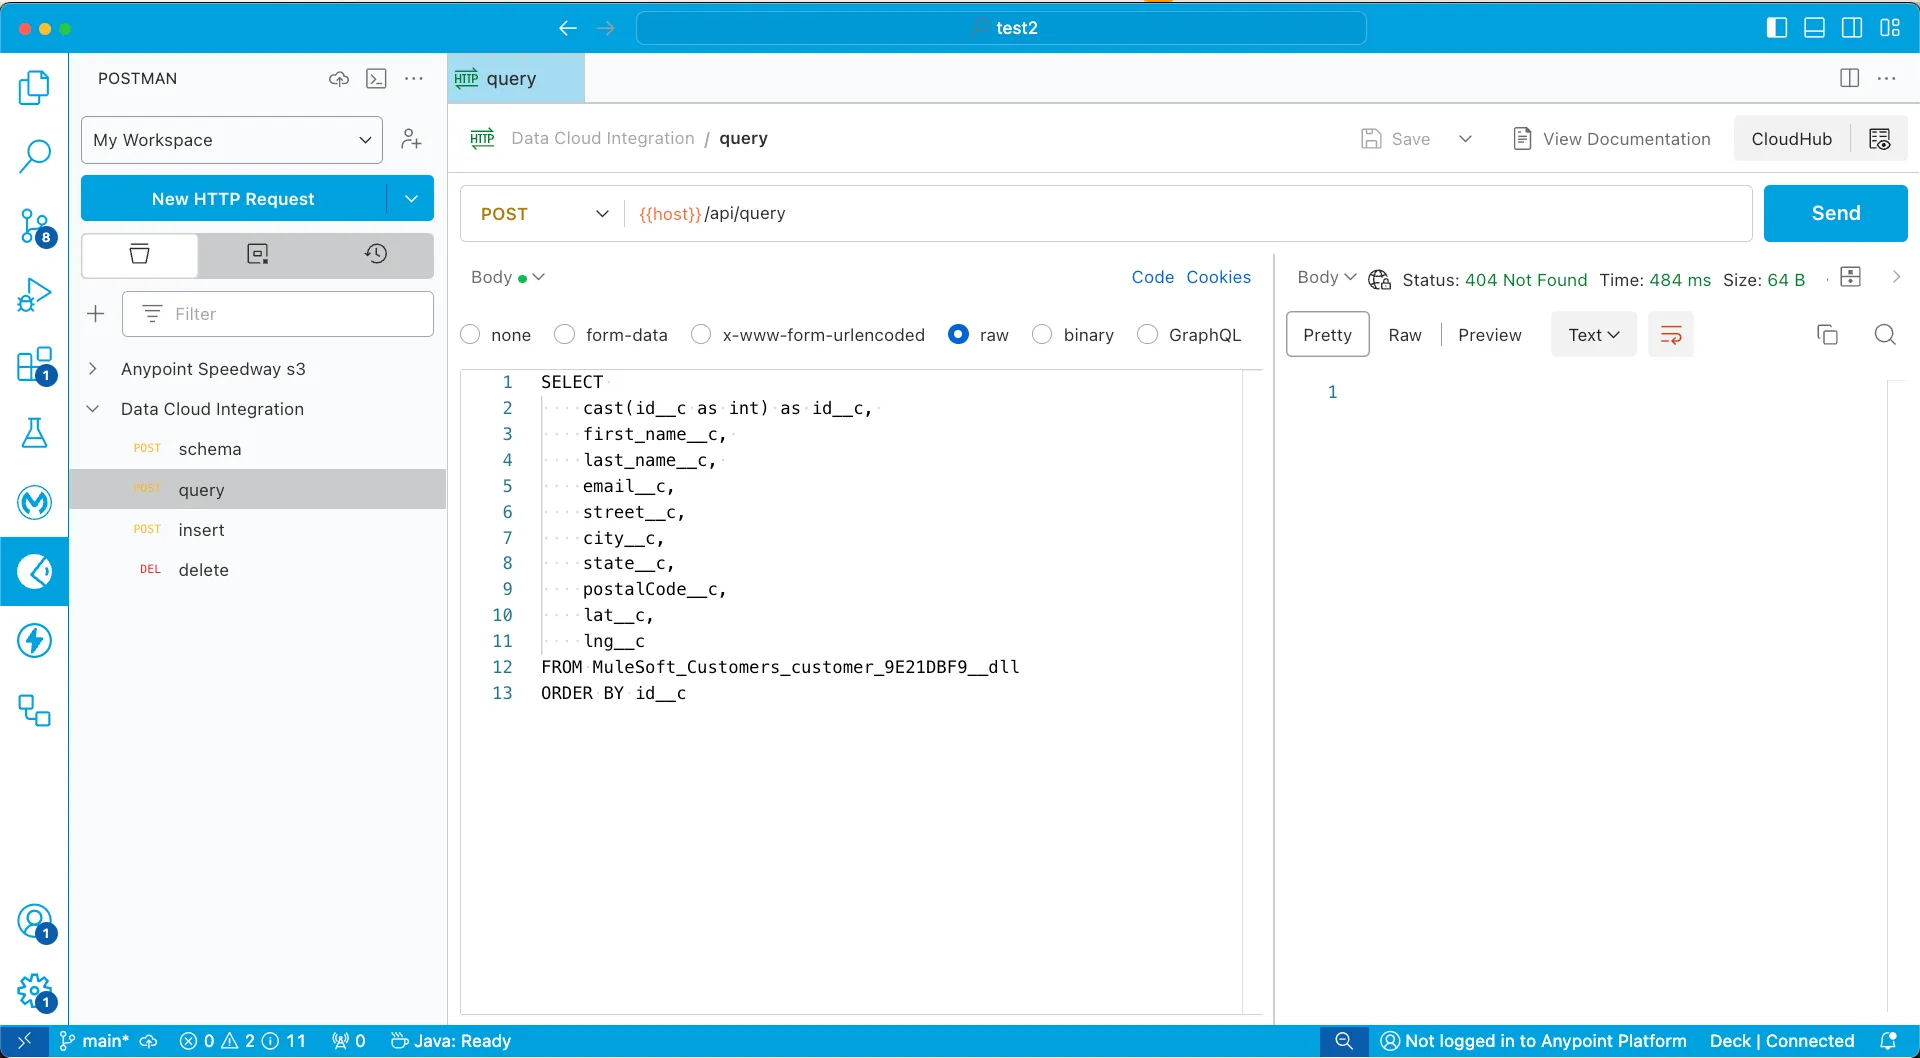
Task: Go back with the left arrow
Action: coord(568,28)
